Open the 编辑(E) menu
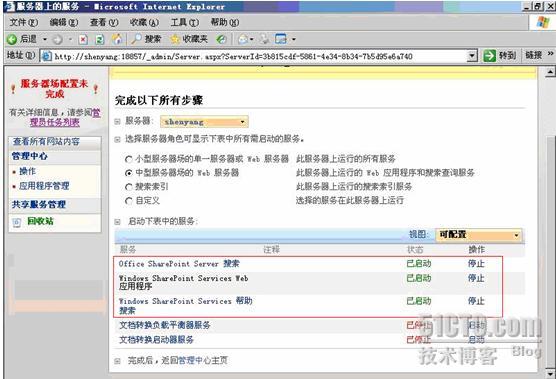The image size is (556, 379). (64, 22)
